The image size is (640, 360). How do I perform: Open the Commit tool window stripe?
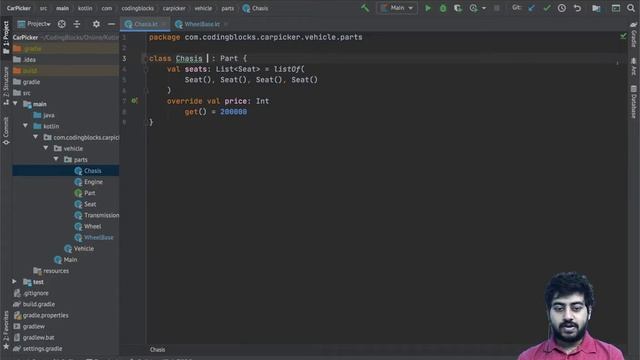click(6, 131)
